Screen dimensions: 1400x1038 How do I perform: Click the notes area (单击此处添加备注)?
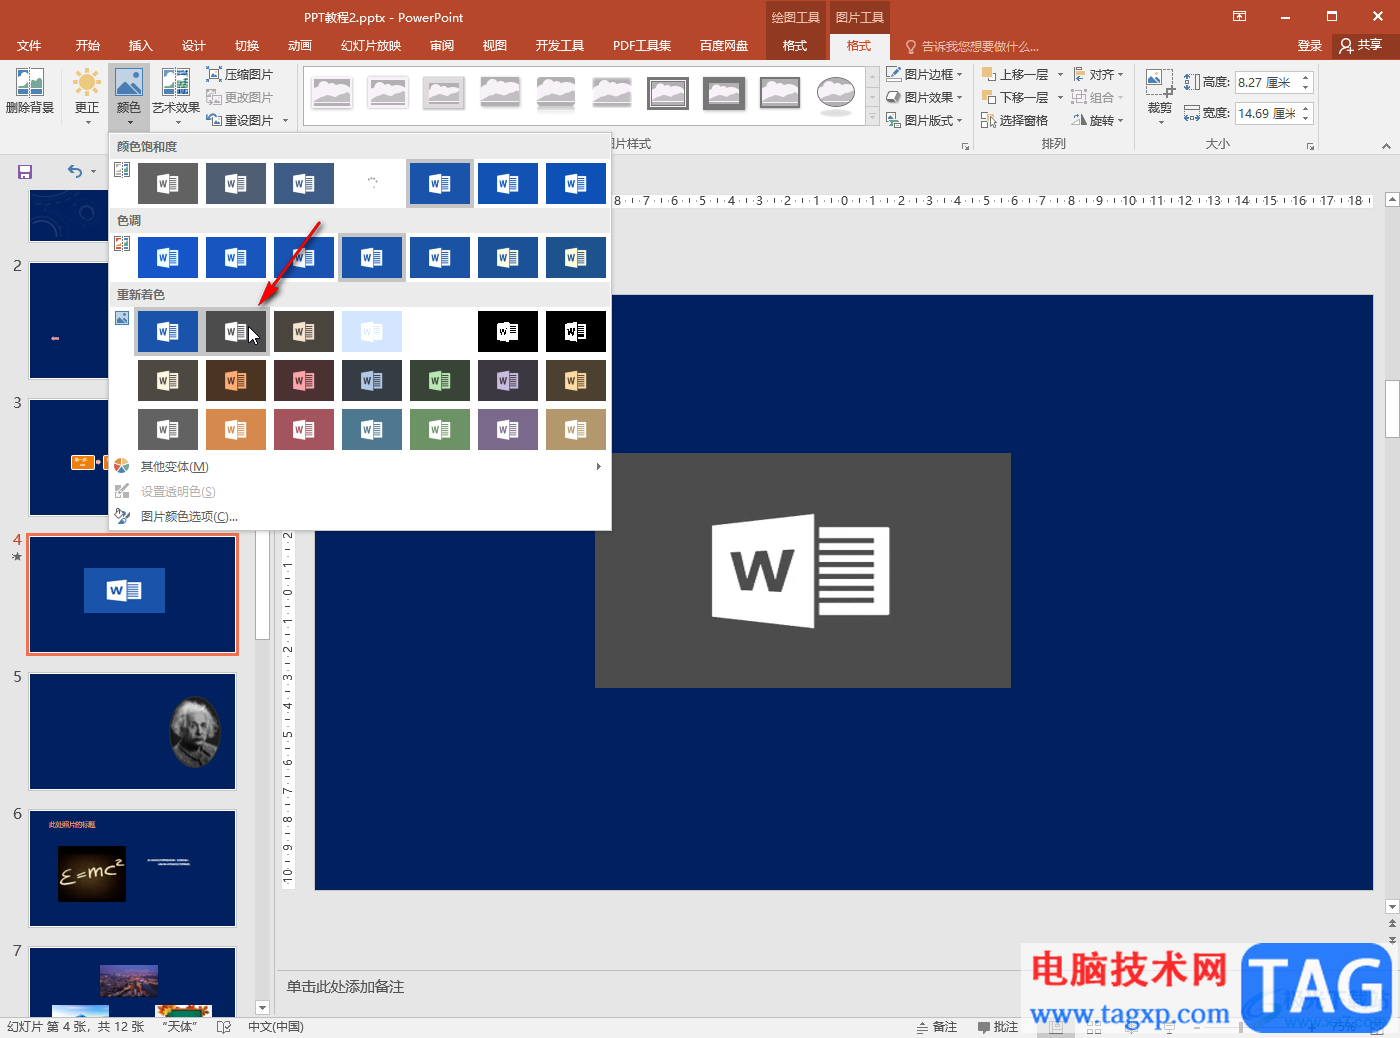(x=345, y=987)
